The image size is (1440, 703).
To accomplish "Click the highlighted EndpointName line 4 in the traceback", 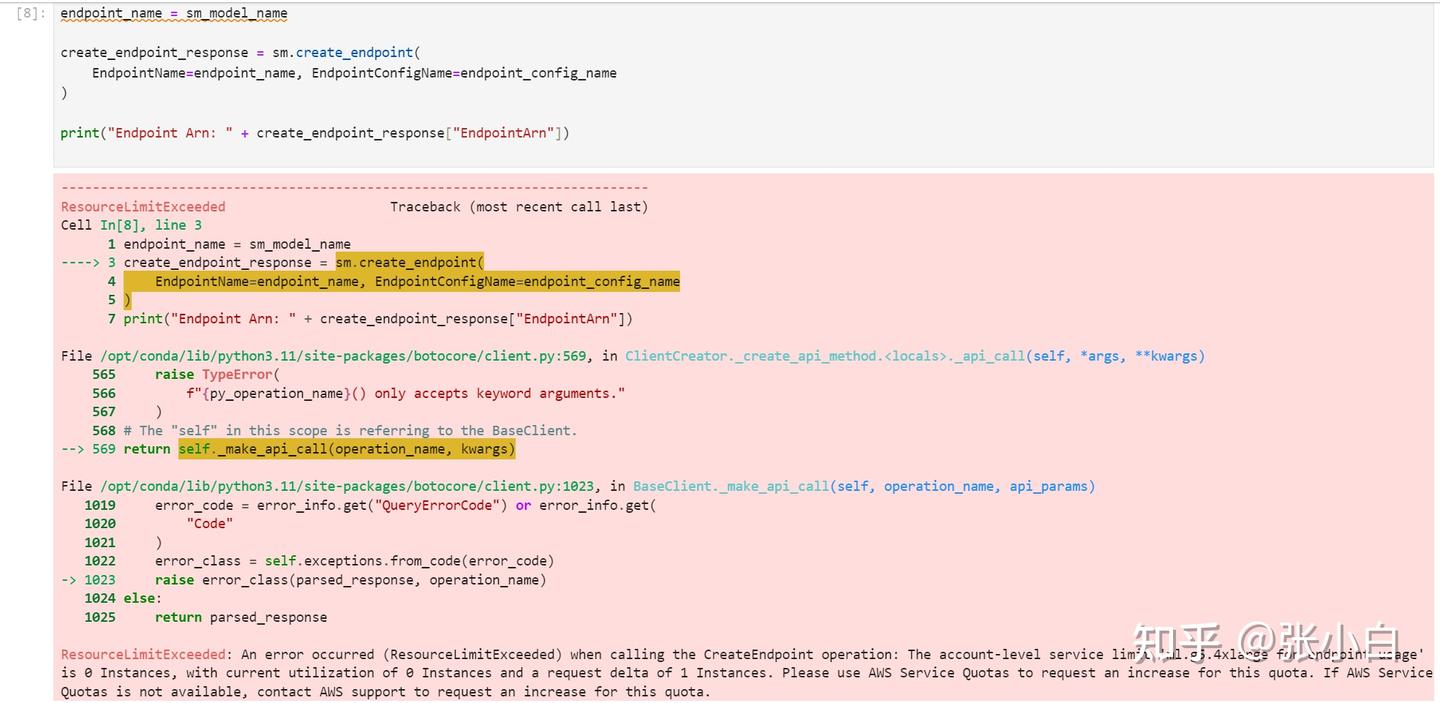I will pyautogui.click(x=417, y=281).
